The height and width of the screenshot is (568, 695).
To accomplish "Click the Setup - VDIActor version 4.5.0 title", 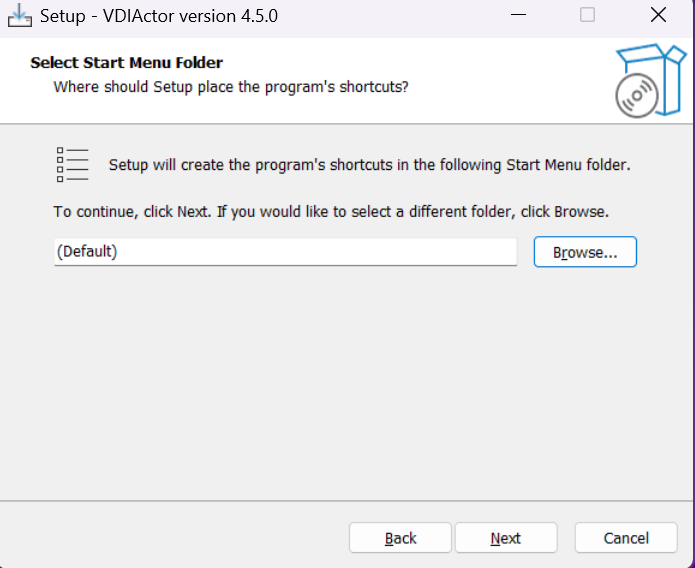I will tap(159, 16).
